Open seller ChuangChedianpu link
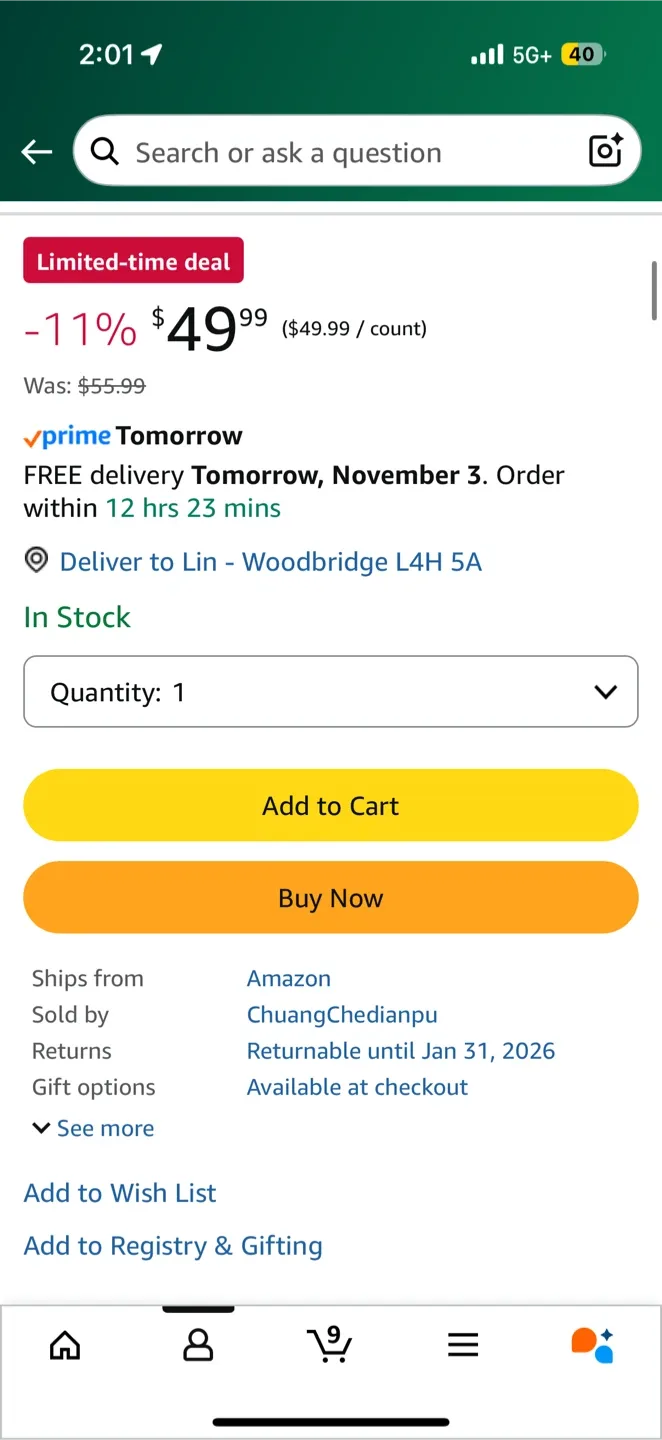The height and width of the screenshot is (1440, 662). [x=342, y=1015]
